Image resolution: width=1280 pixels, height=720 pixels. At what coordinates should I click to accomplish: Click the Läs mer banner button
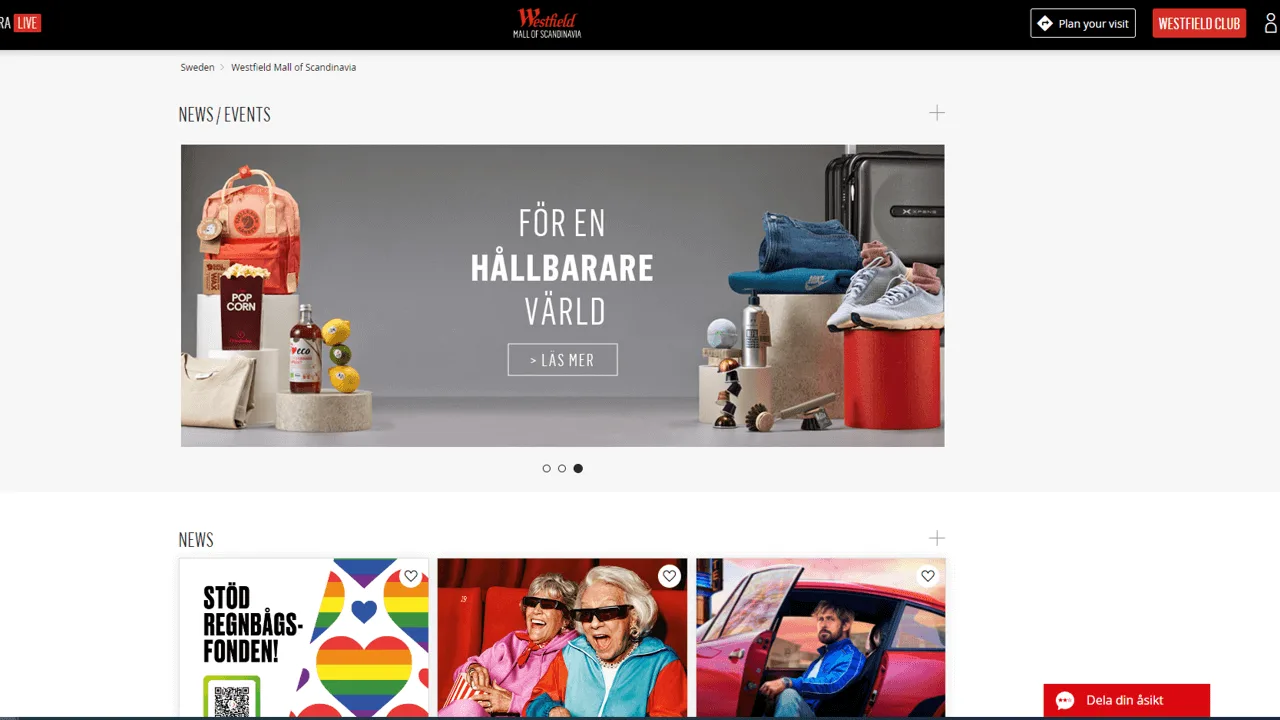click(562, 360)
